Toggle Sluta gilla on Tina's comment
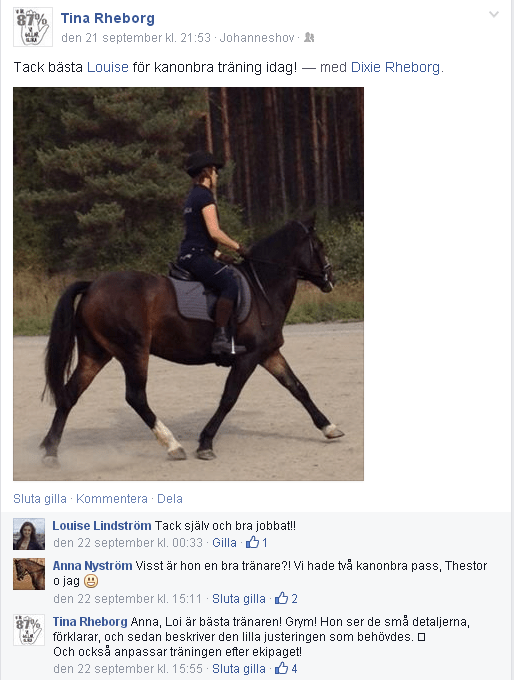The width and height of the screenshot is (514, 680). coord(239,668)
